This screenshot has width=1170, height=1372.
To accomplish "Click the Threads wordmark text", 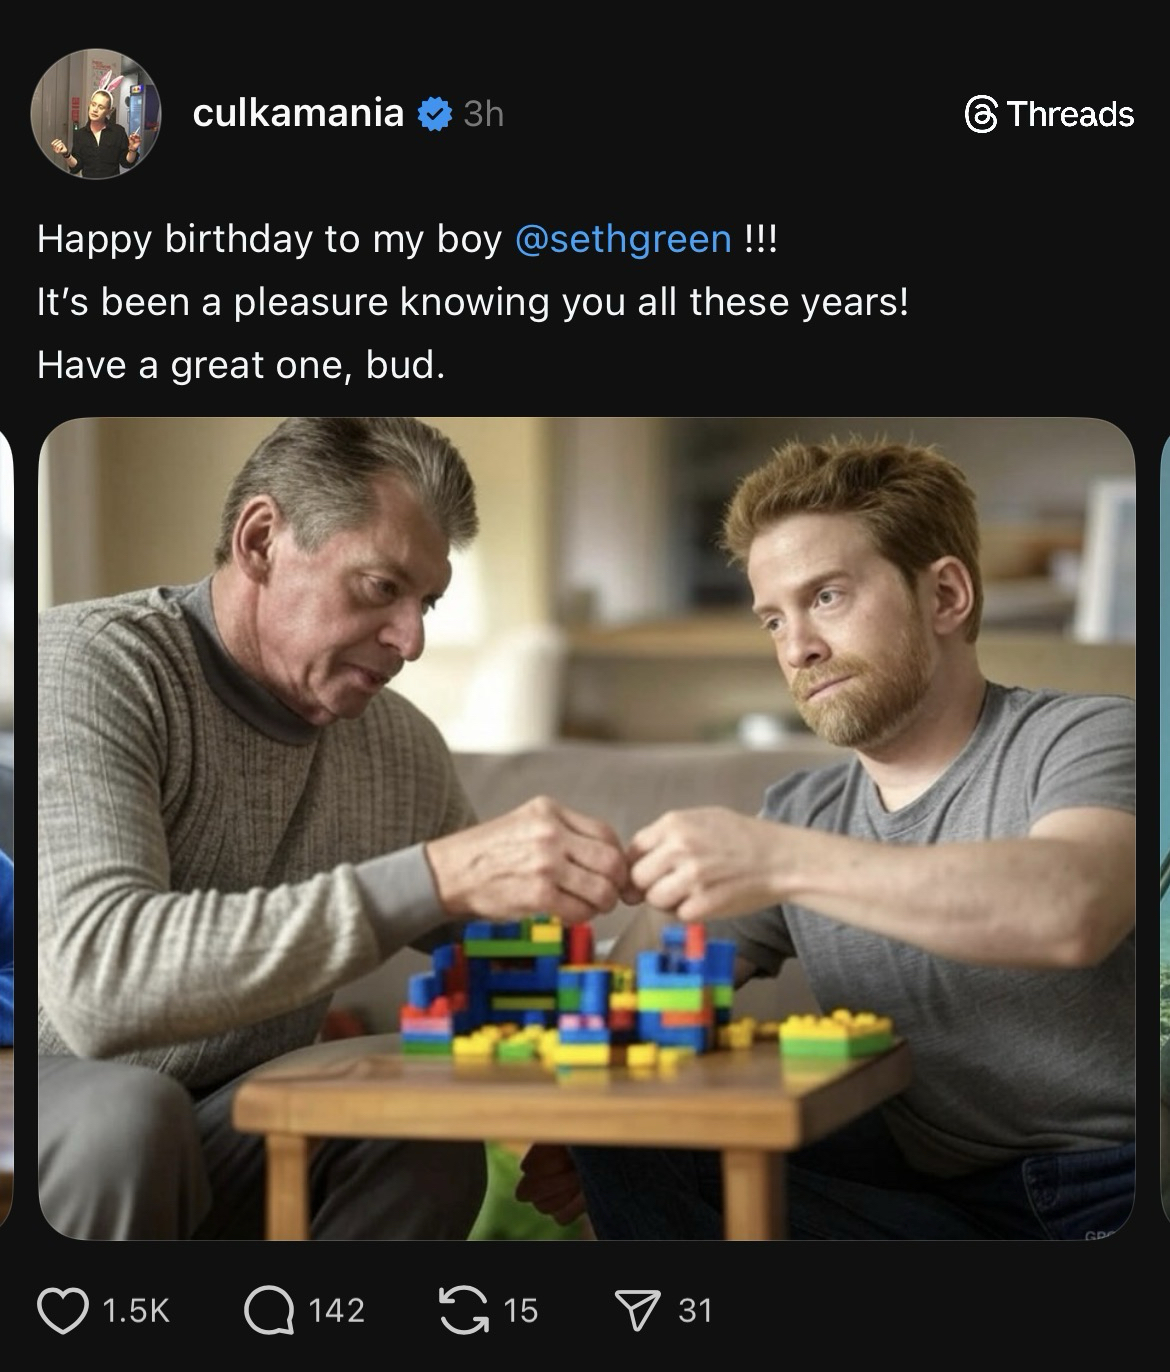I will pos(1071,114).
